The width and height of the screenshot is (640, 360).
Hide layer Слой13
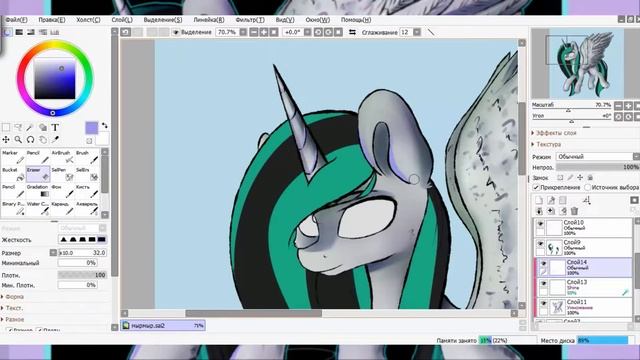pyautogui.click(x=544, y=283)
